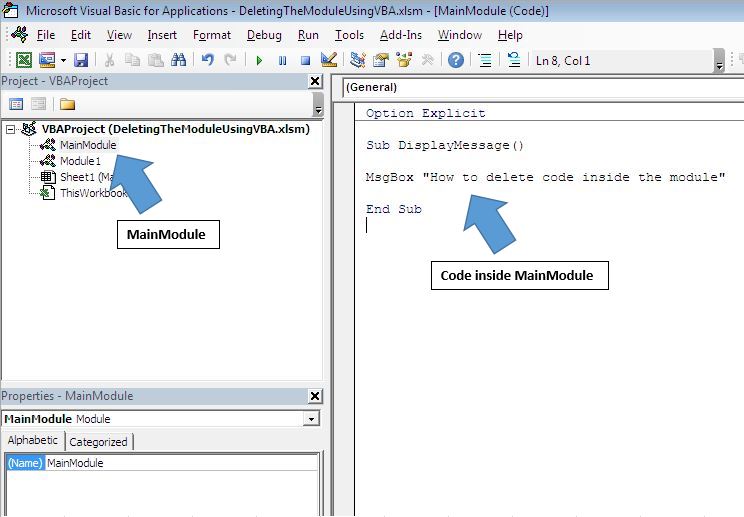Click the Toolbox hammer and wrench icon
Image resolution: width=744 pixels, height=517 pixels.
(x=428, y=60)
